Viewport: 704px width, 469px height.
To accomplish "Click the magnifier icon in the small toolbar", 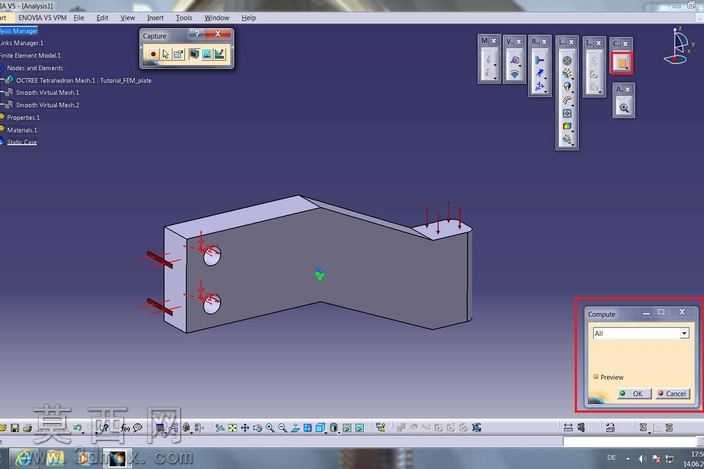I will (624, 108).
